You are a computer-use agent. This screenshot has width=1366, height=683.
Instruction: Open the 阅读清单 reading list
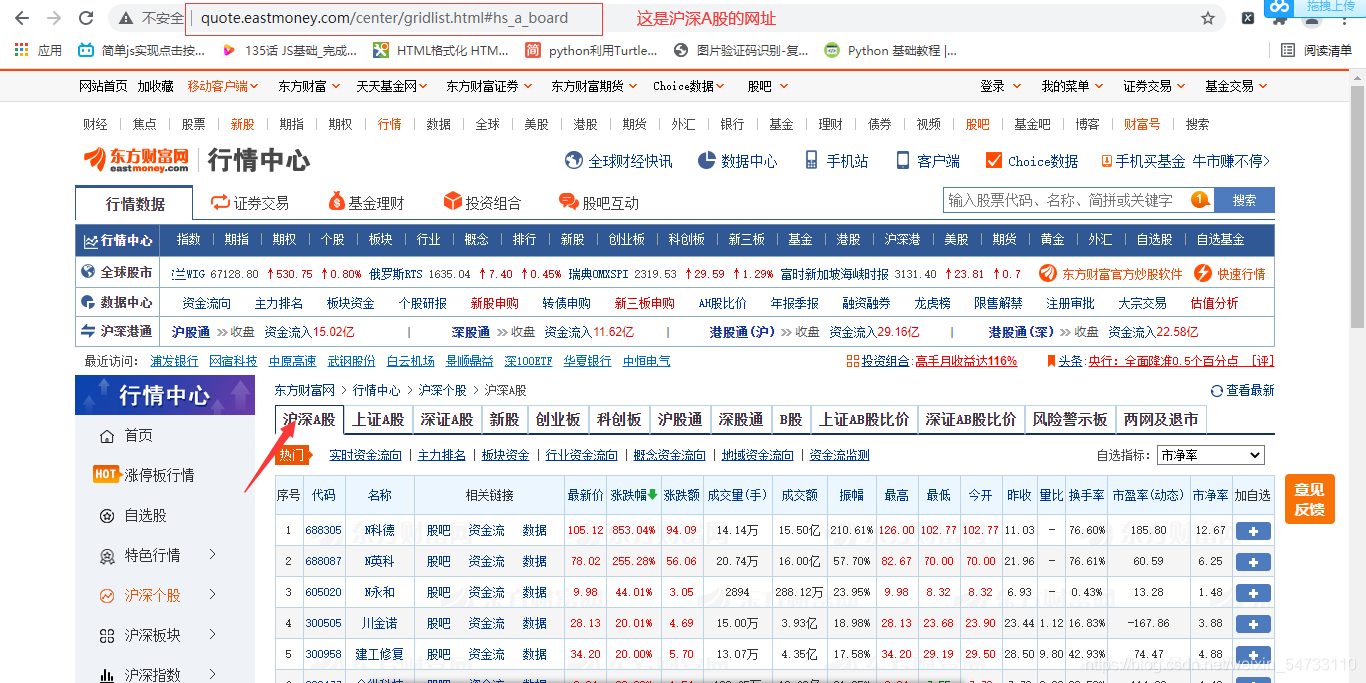(x=1316, y=50)
